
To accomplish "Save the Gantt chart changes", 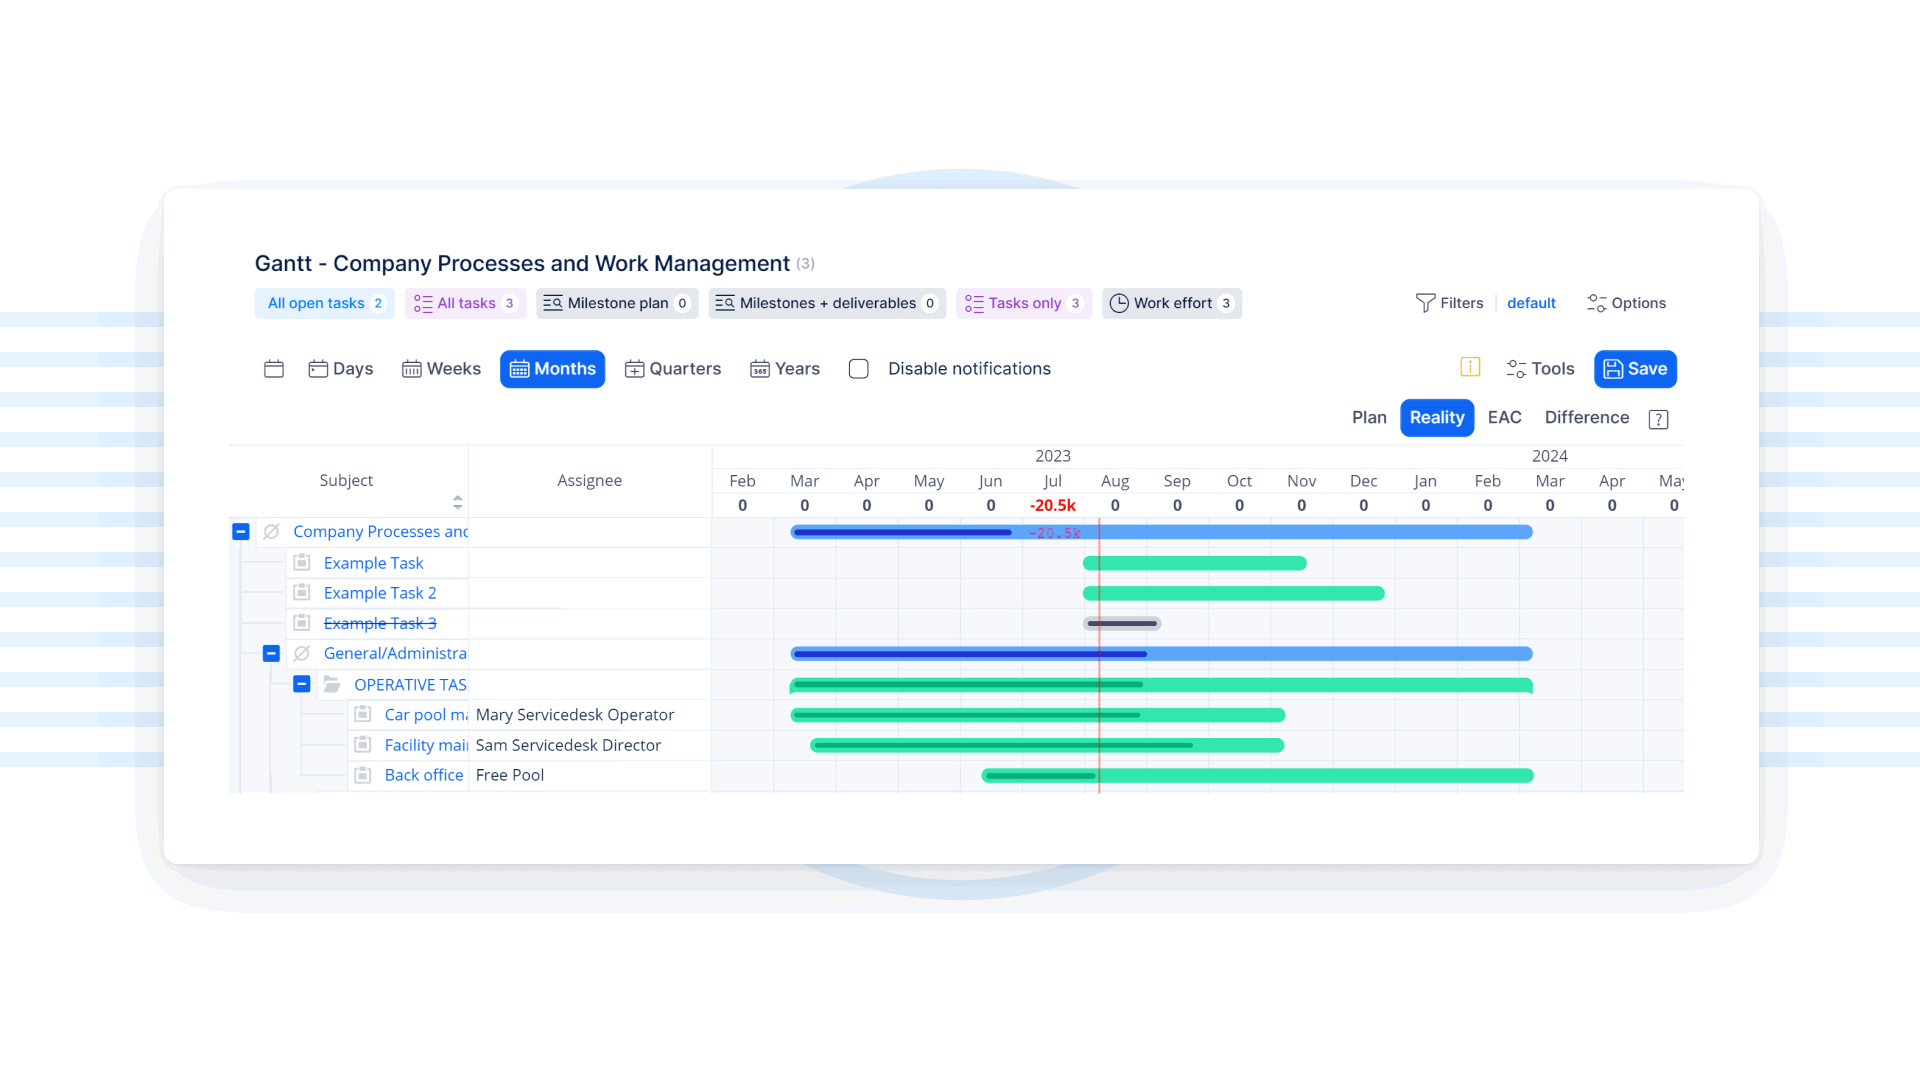I will [1635, 369].
